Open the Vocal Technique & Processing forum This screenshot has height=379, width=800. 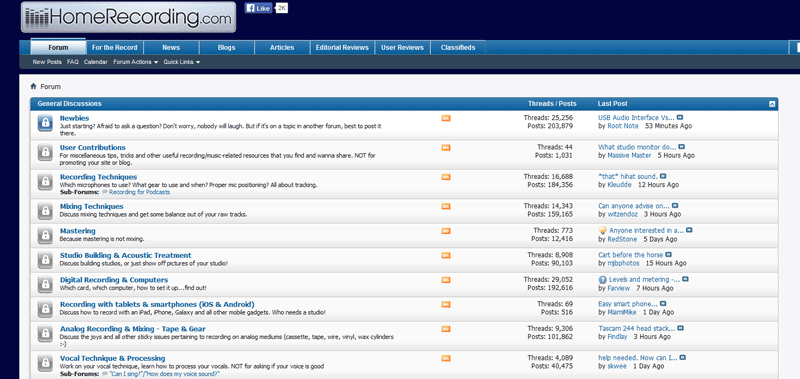(x=113, y=359)
